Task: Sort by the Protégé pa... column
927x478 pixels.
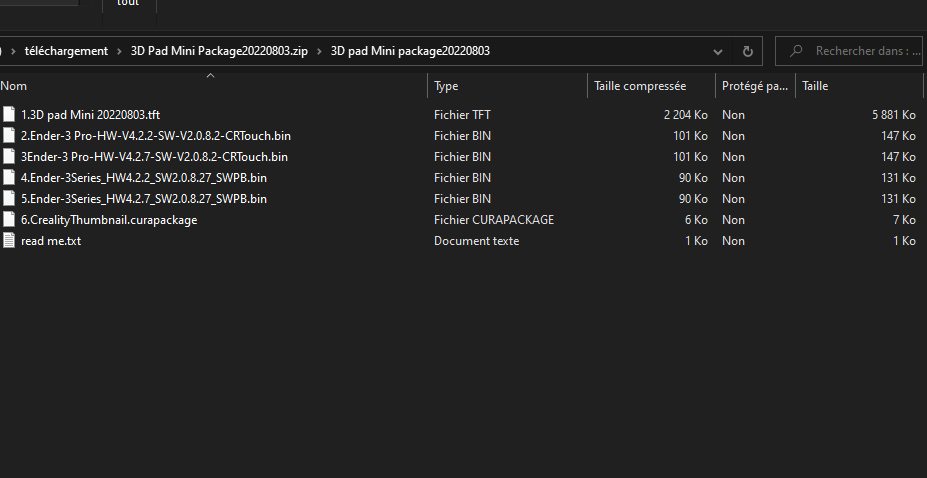Action: click(755, 86)
